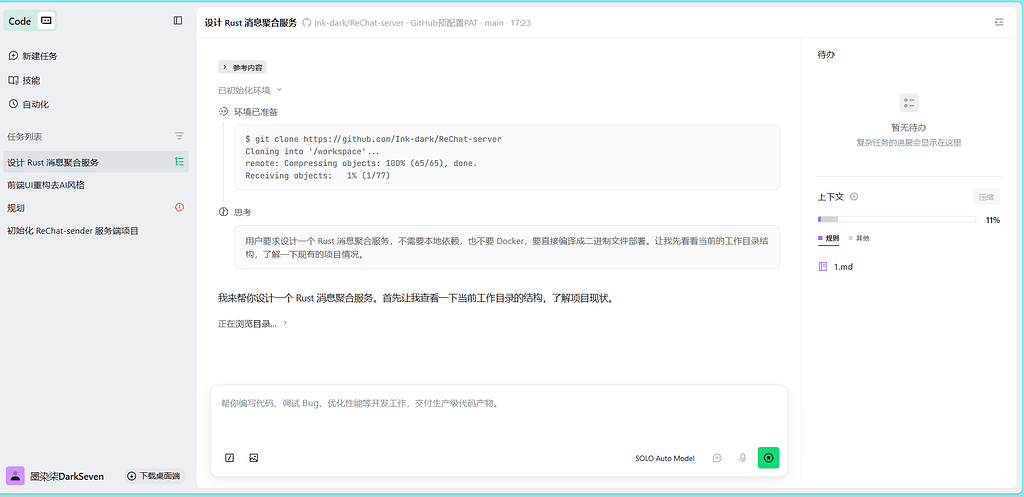
Task: Click the thinking text block
Action: point(507,248)
